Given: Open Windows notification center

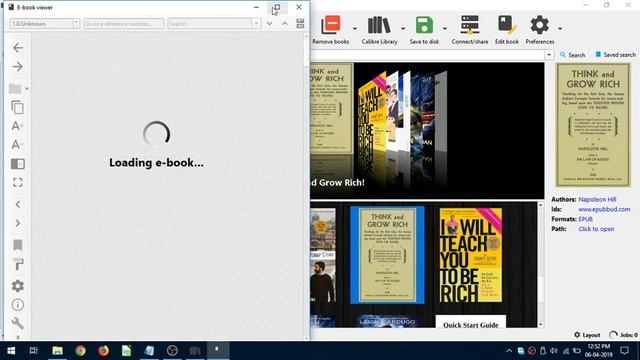Looking at the screenshot, I should 624,351.
